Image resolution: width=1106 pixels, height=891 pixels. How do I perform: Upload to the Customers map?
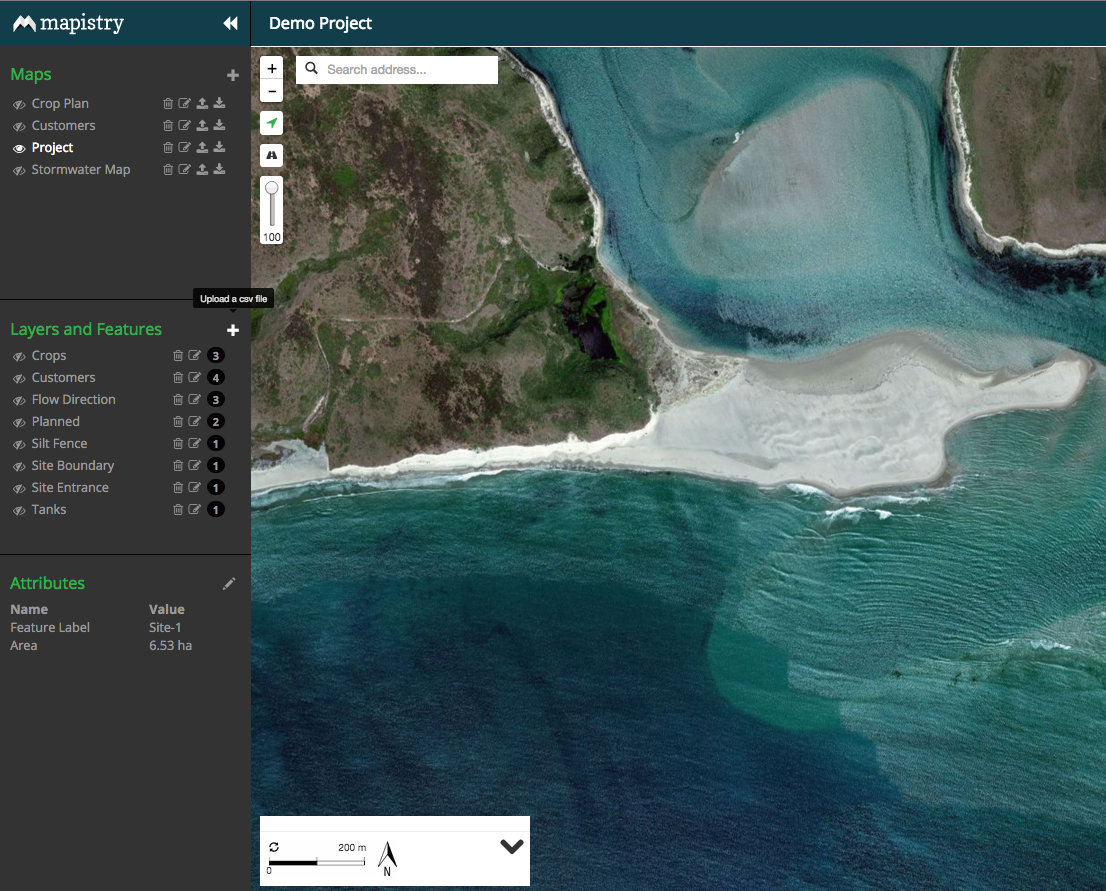point(202,126)
